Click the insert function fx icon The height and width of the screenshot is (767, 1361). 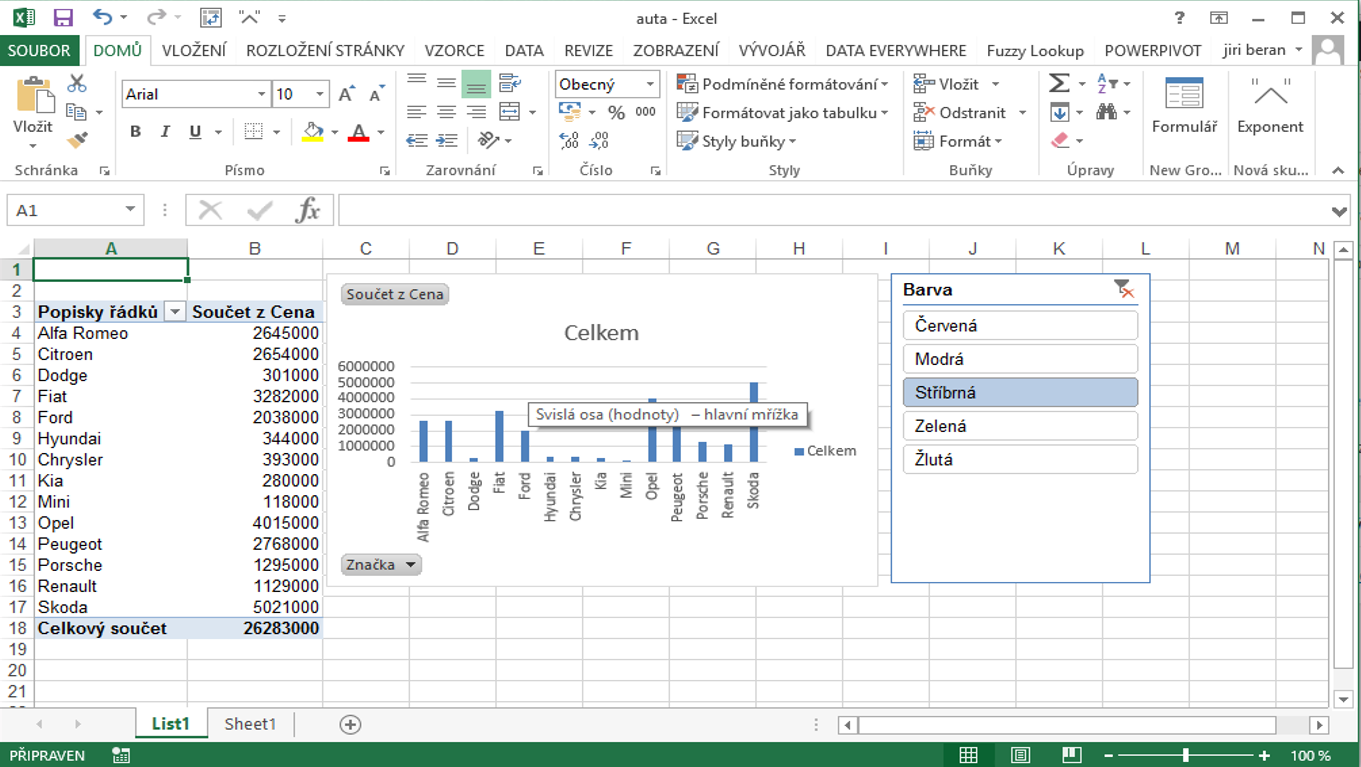(308, 210)
